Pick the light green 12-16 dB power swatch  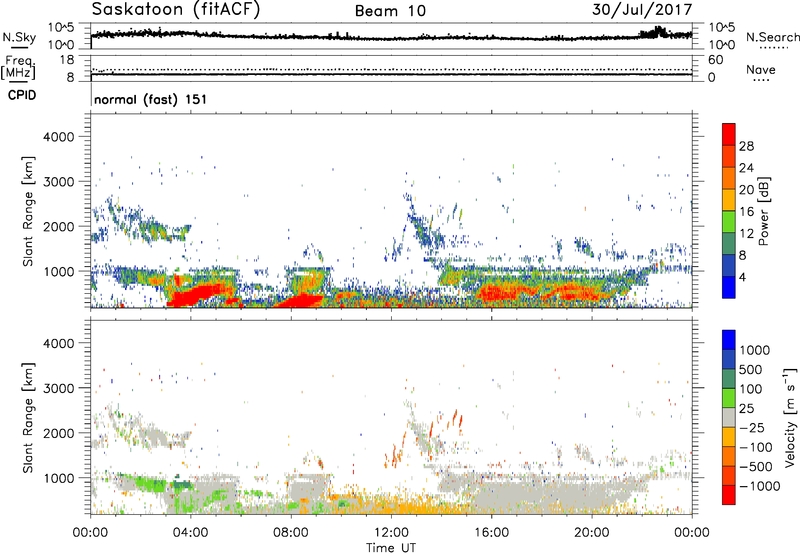tap(729, 221)
